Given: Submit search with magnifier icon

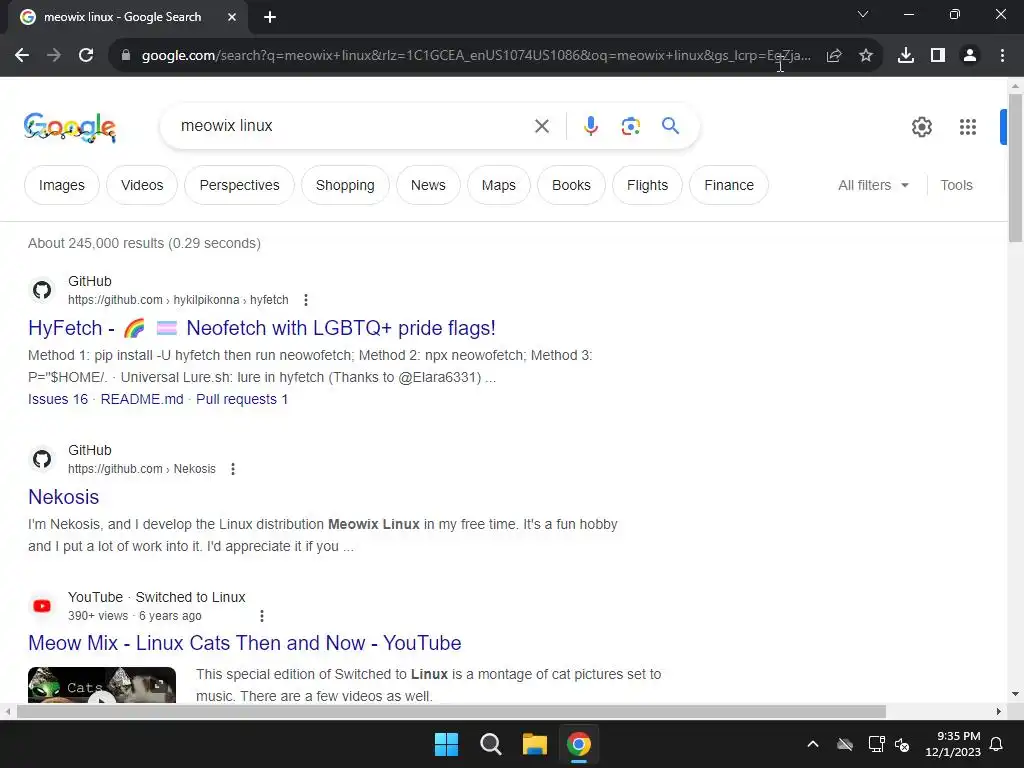Looking at the screenshot, I should click(671, 125).
